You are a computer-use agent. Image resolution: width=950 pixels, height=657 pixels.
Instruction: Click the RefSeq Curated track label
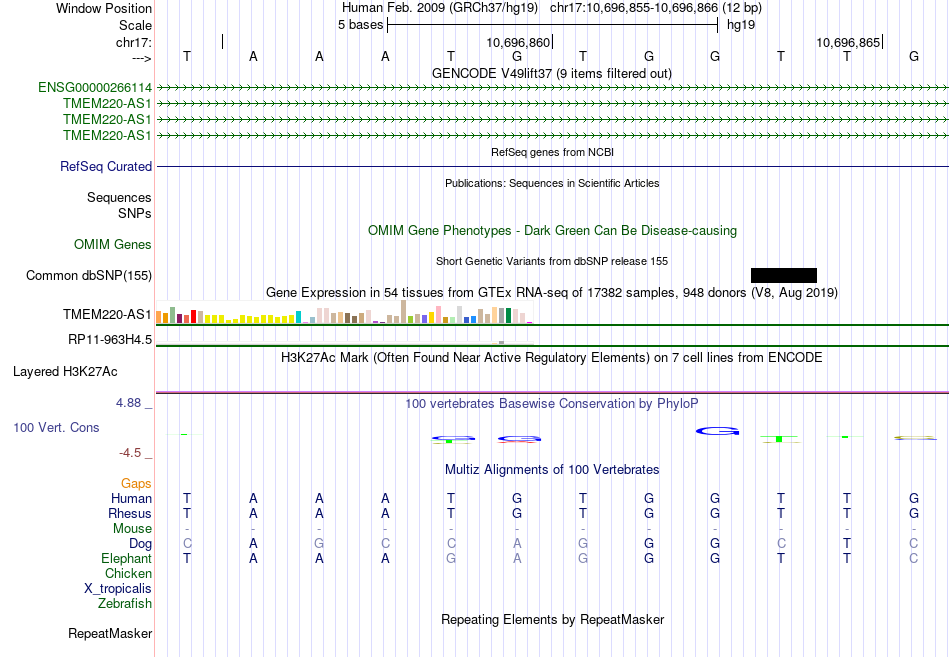[x=106, y=167]
